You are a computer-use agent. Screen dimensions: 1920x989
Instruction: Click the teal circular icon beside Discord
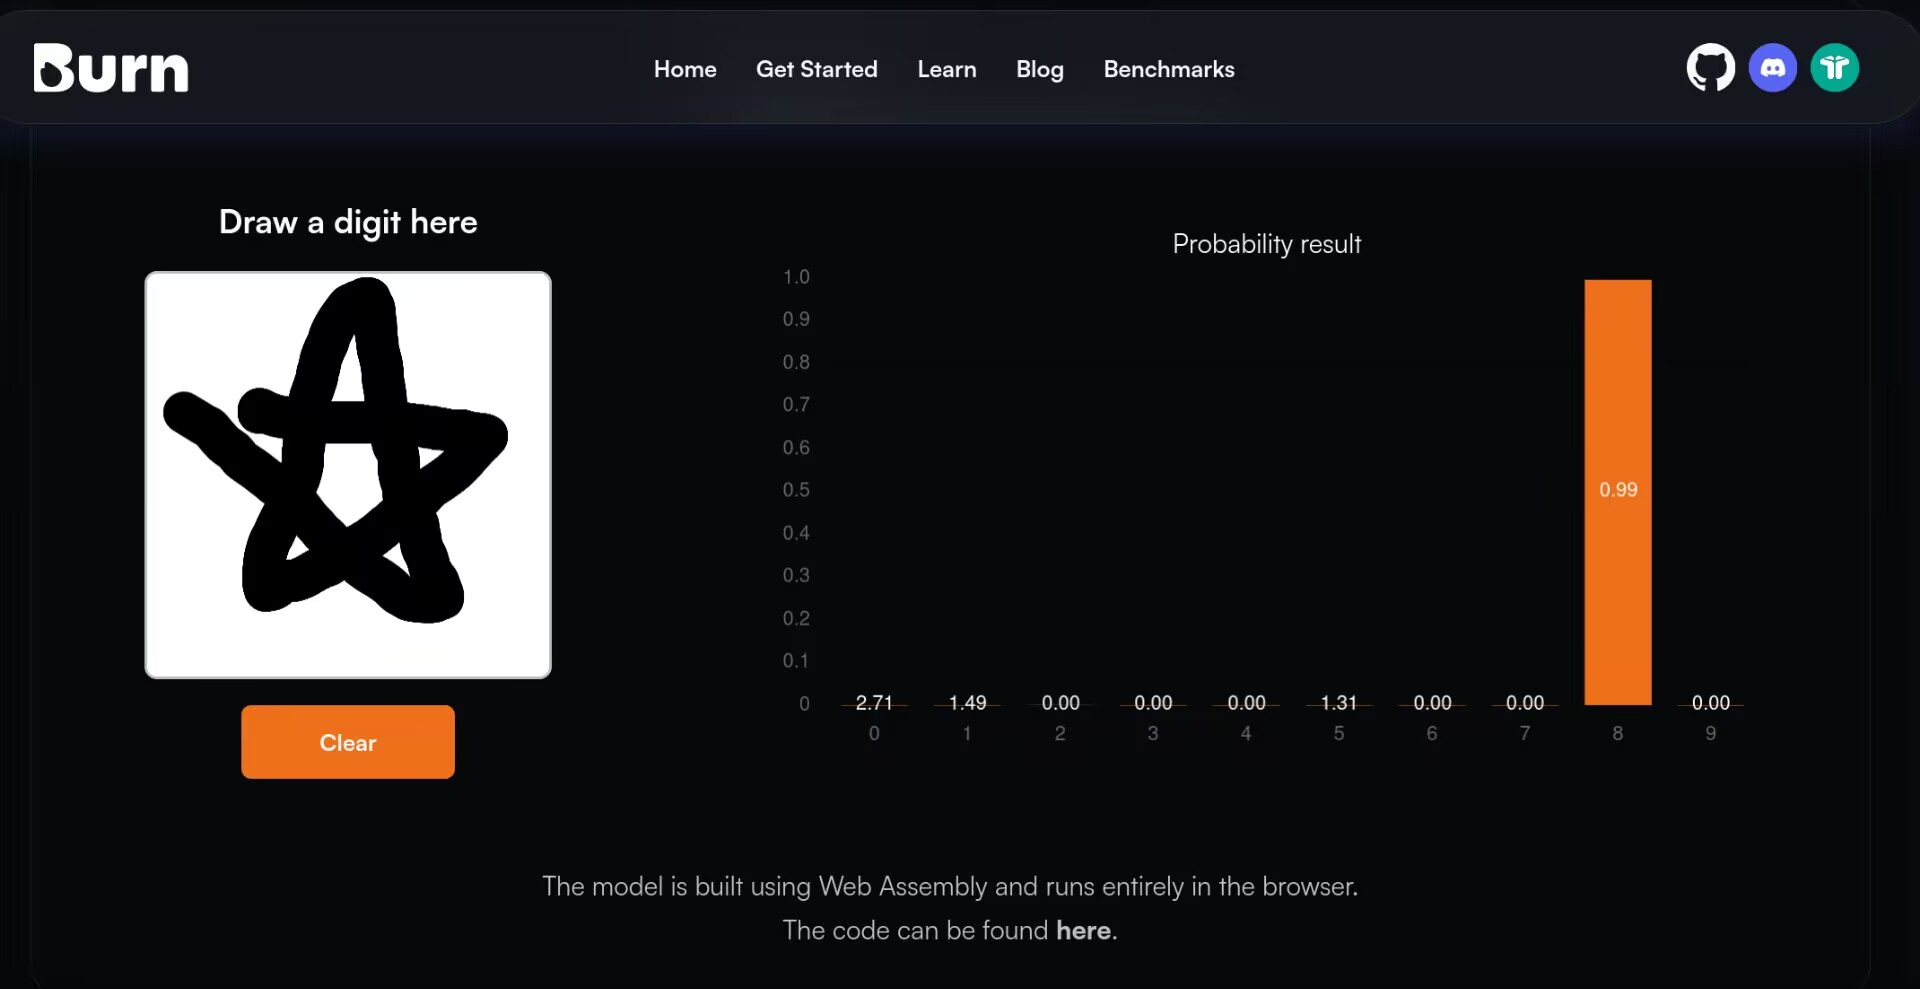(x=1834, y=68)
